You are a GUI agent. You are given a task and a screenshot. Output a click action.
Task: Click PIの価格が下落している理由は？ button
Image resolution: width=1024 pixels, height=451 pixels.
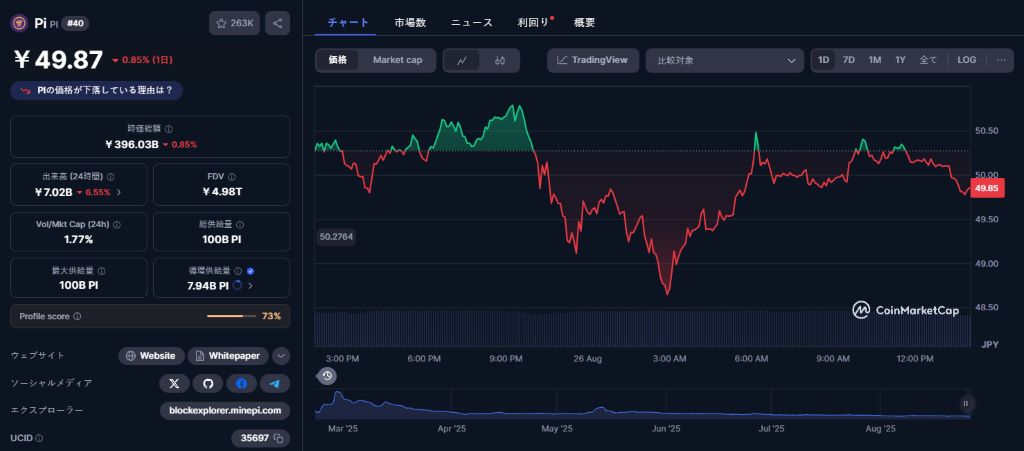pyautogui.click(x=97, y=91)
